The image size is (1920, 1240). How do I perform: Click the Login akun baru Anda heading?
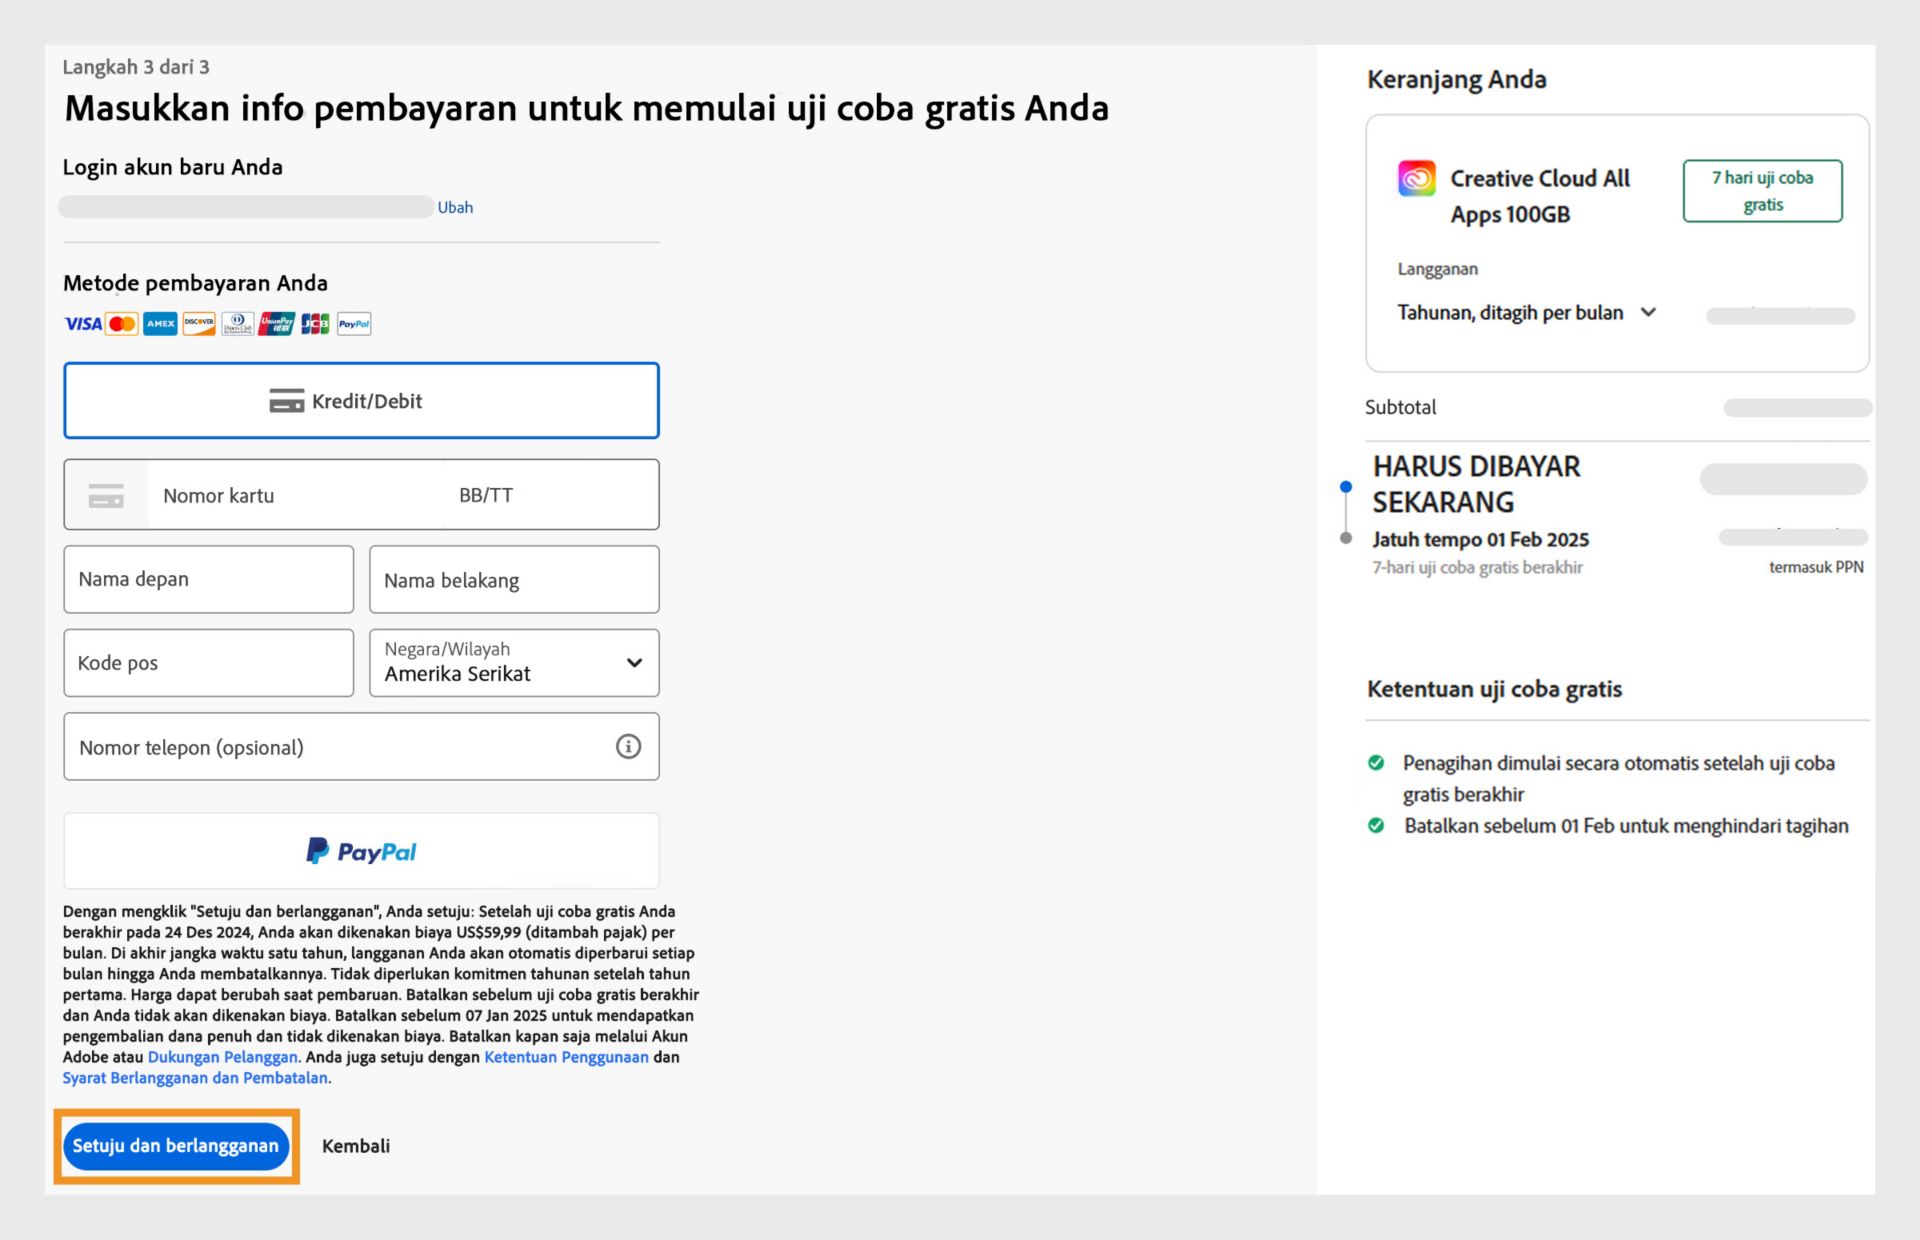[172, 168]
